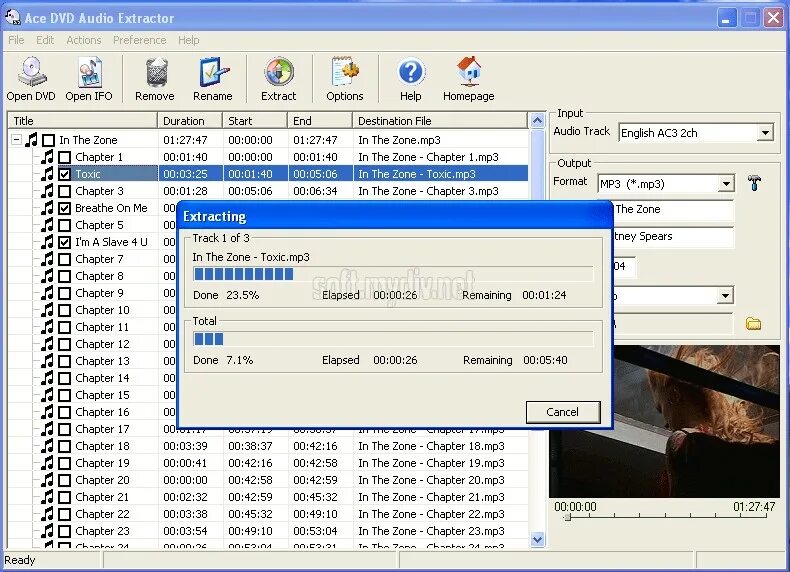This screenshot has width=790, height=572.
Task: Sort by the Title column header
Action: (x=83, y=121)
